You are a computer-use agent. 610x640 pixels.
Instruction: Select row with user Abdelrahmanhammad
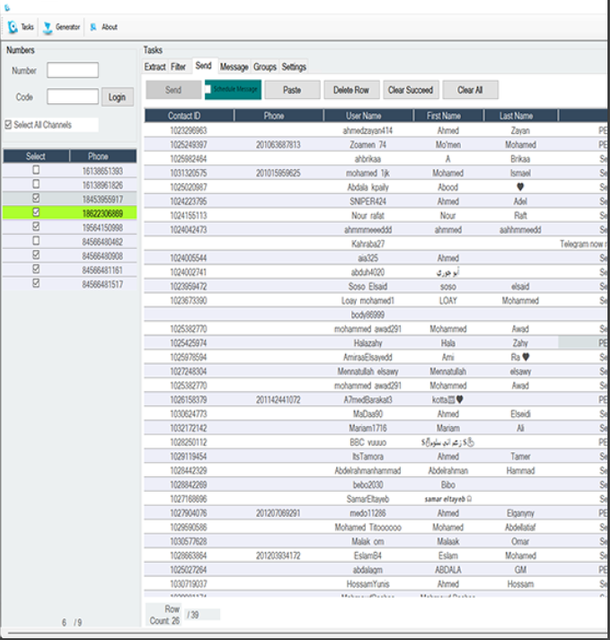[376, 471]
